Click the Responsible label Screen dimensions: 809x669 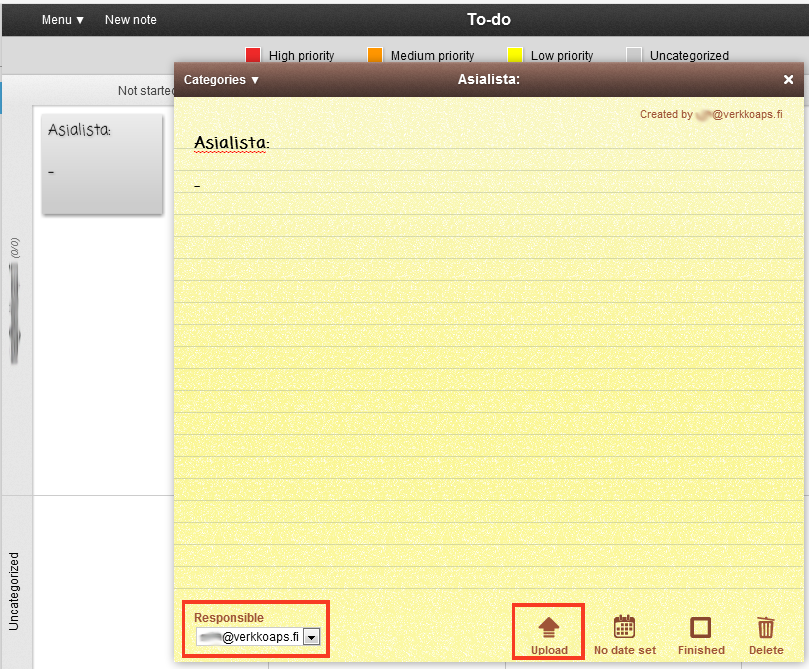(x=229, y=618)
